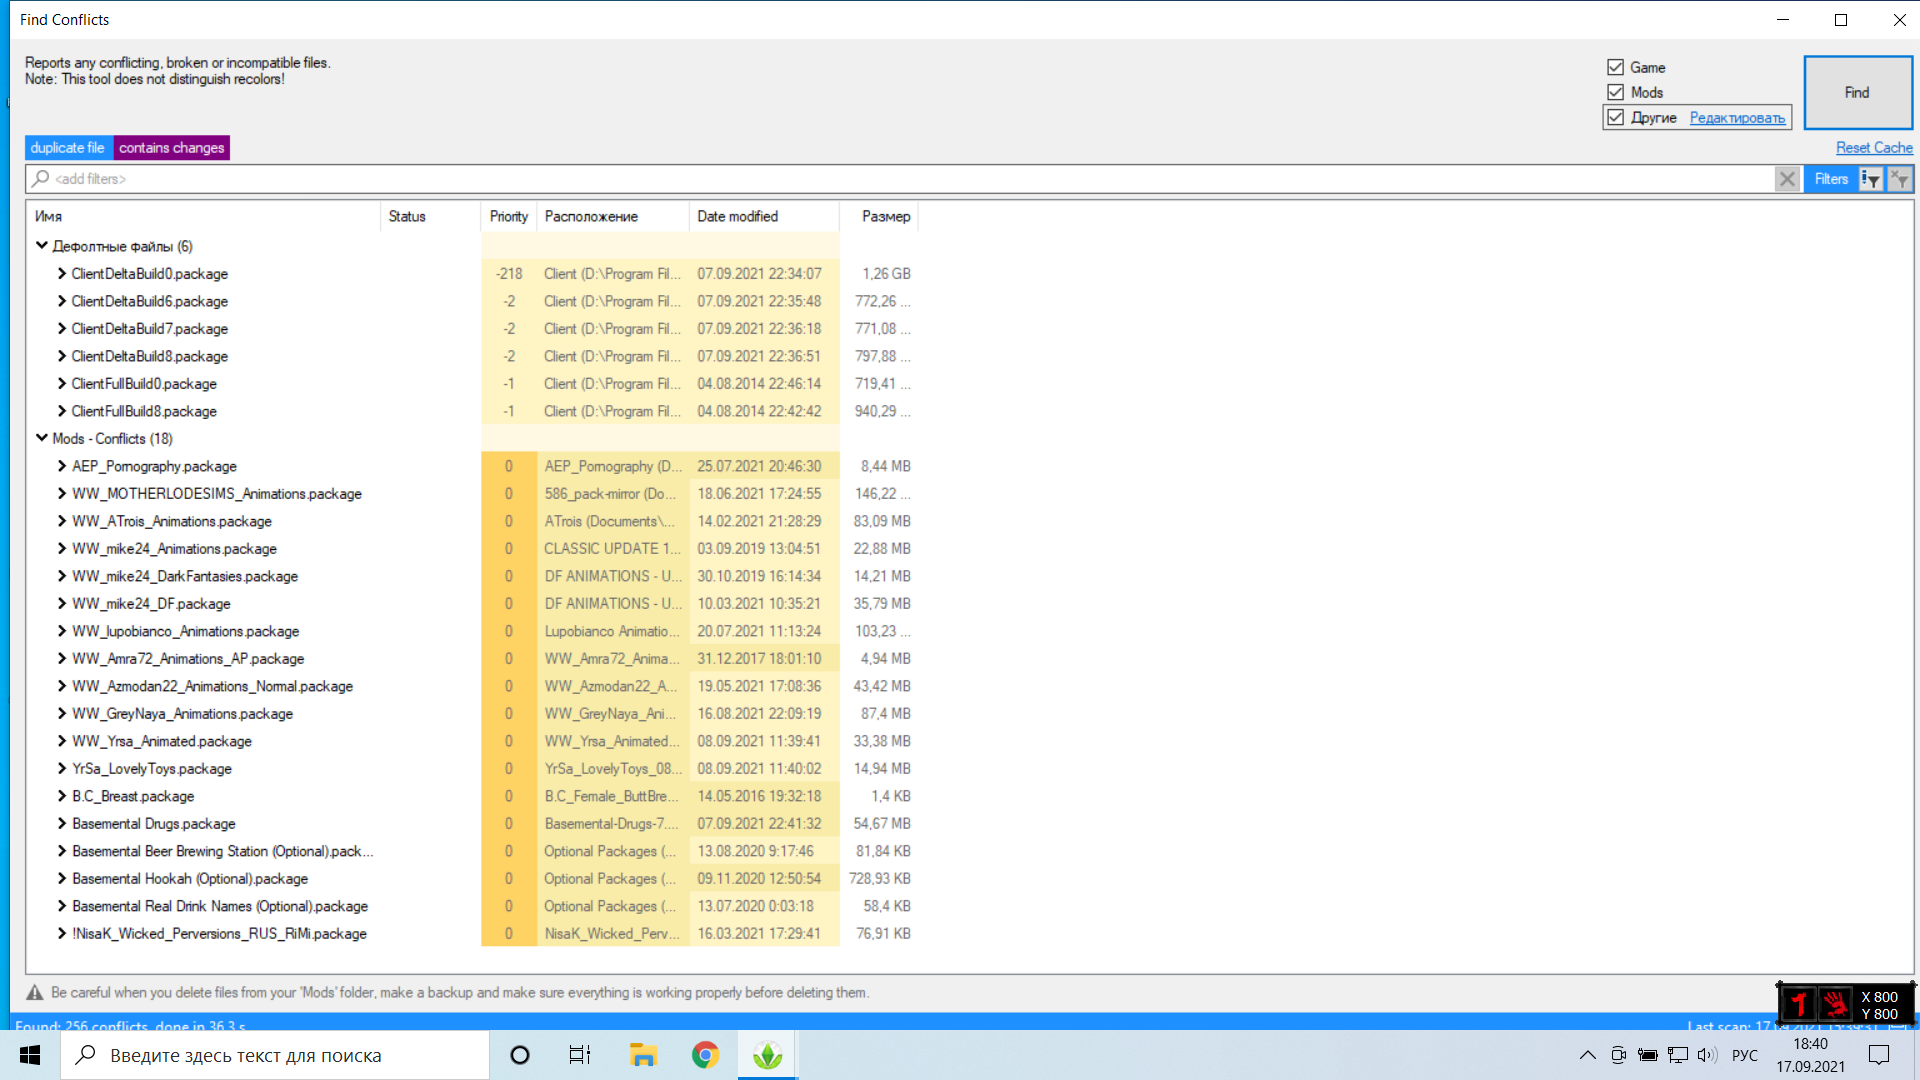Screen dimensions: 1920x1080
Task: Expand the Basemental Drugs.package row
Action: 62,823
